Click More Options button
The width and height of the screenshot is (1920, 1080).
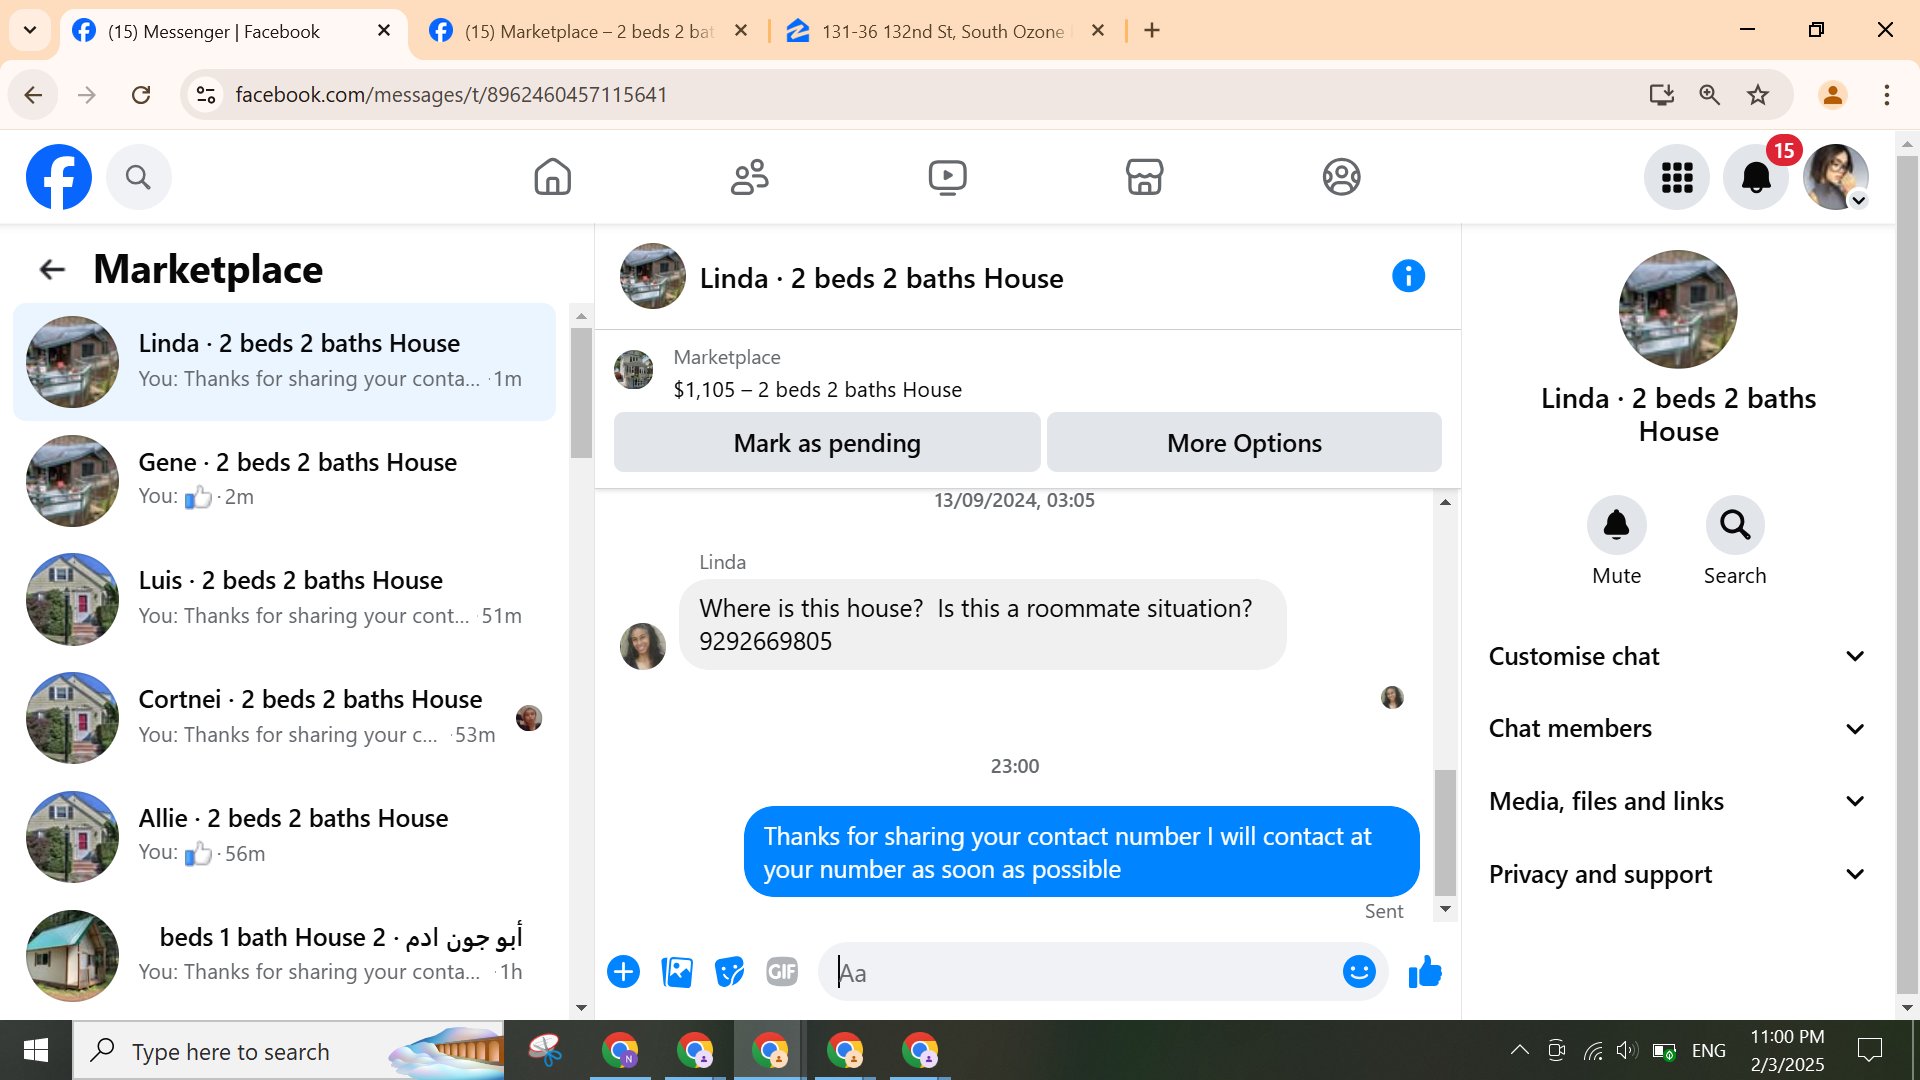(1244, 442)
